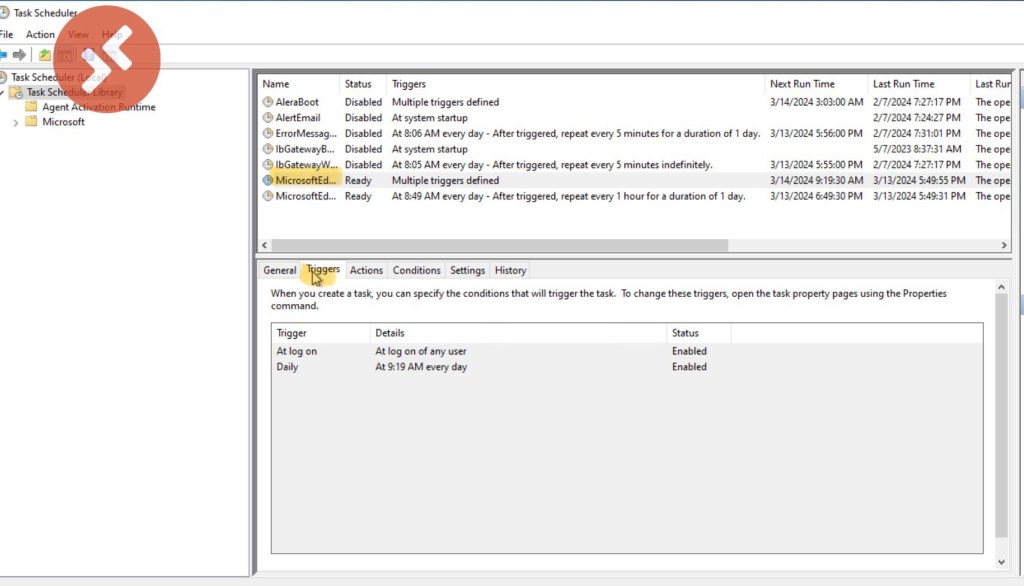Click the Agent Activation Runtime folder icon

[x=31, y=107]
